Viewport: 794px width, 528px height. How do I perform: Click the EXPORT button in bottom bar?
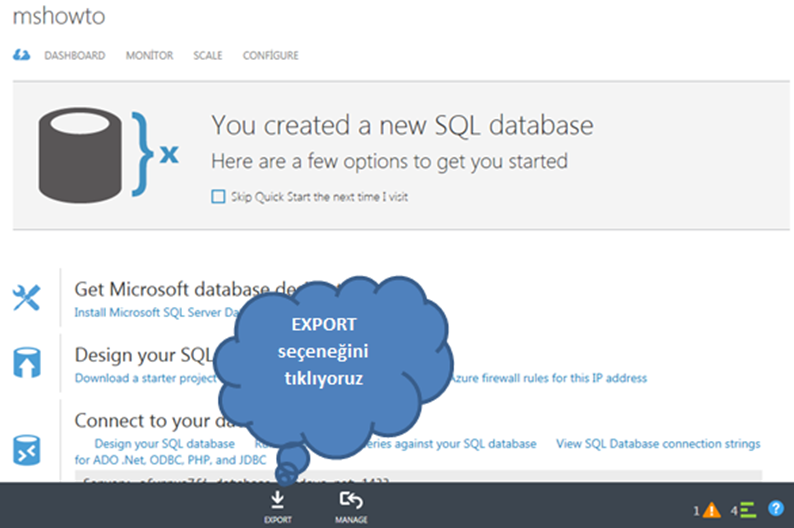tap(277, 506)
